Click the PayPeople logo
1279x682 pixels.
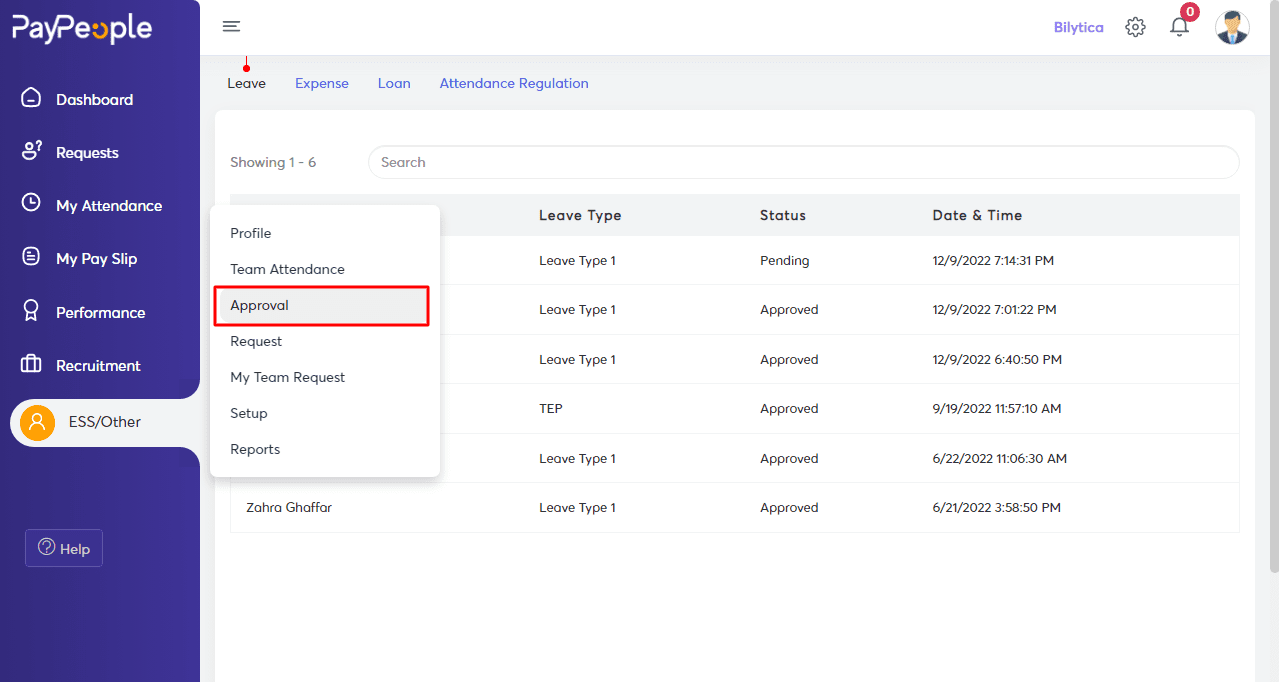coord(82,28)
